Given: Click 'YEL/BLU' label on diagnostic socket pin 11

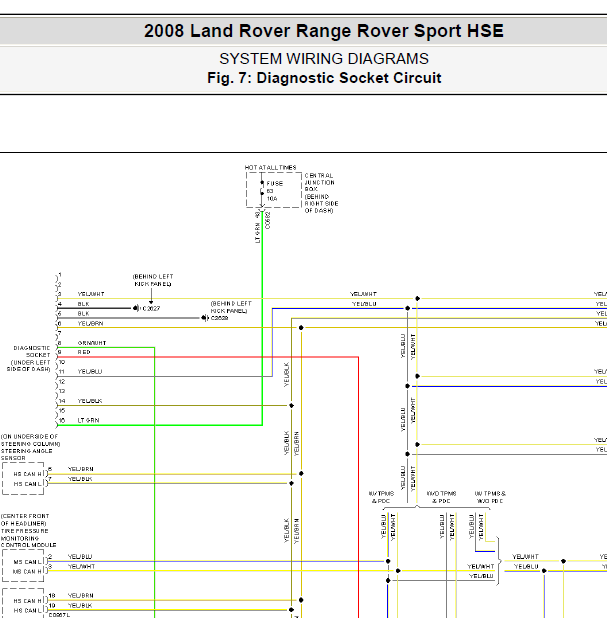Looking at the screenshot, I should pos(90,372).
